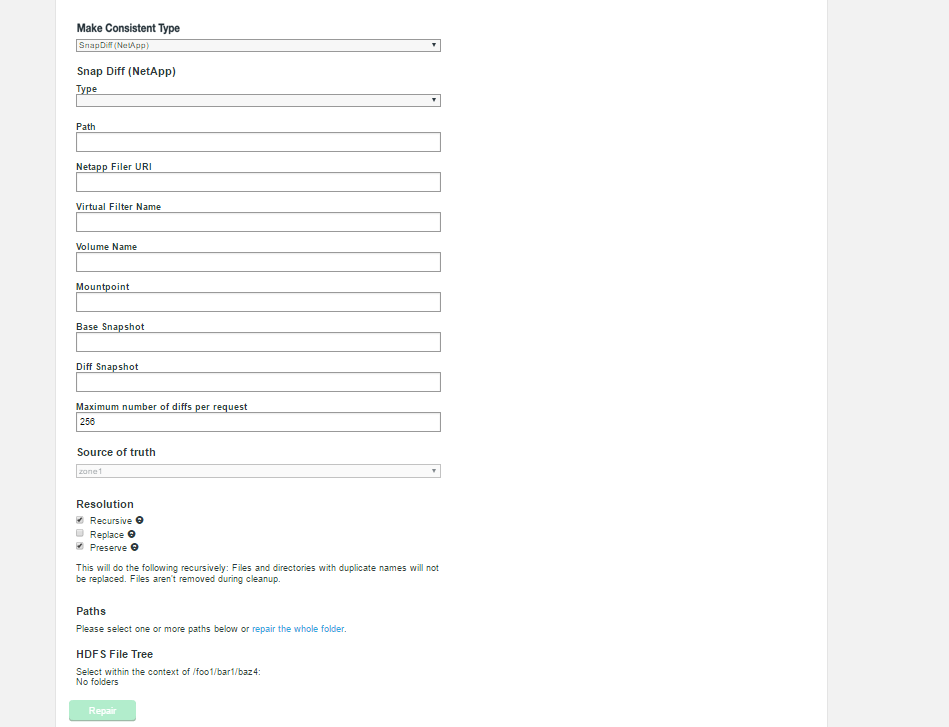
Task: Focus the Mountpoint input field
Action: (x=258, y=302)
